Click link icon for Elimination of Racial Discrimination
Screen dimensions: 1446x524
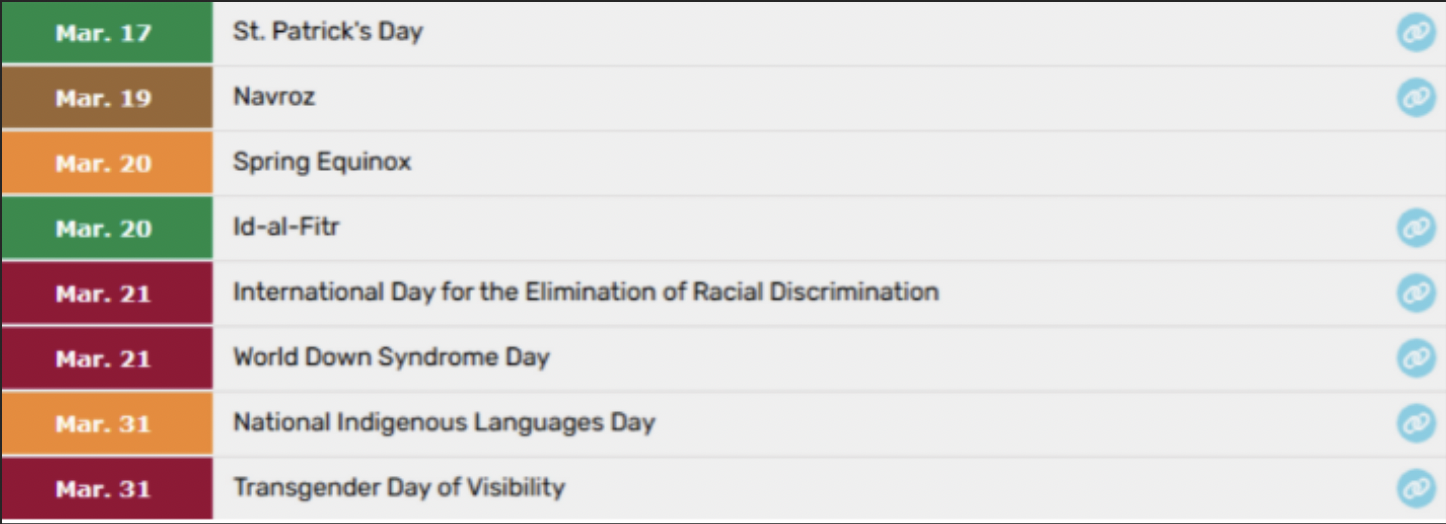[1415, 293]
